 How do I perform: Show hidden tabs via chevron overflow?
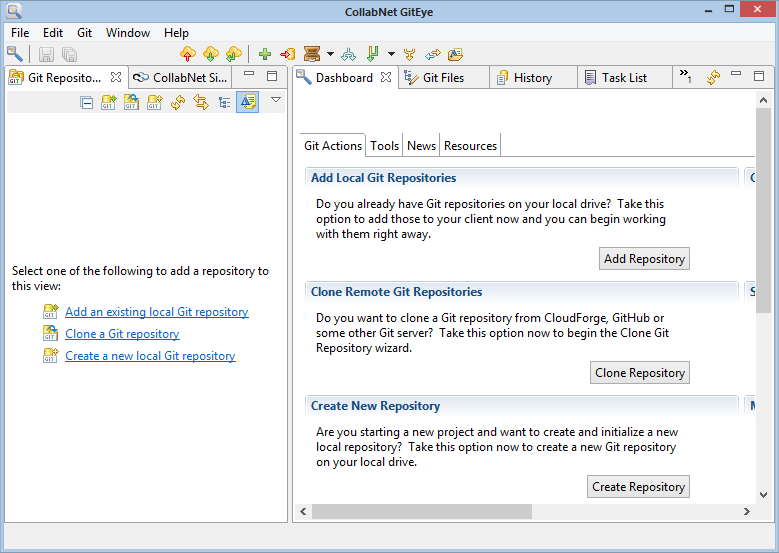click(686, 76)
